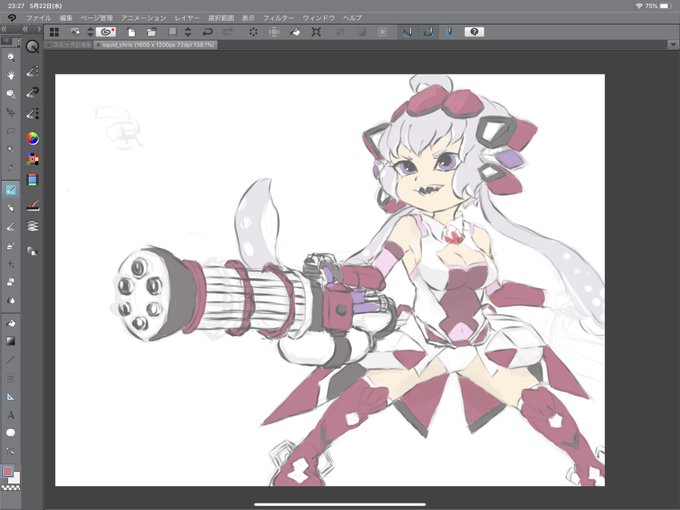
Task: Open the Tool Property panel icon
Action: tap(33, 92)
